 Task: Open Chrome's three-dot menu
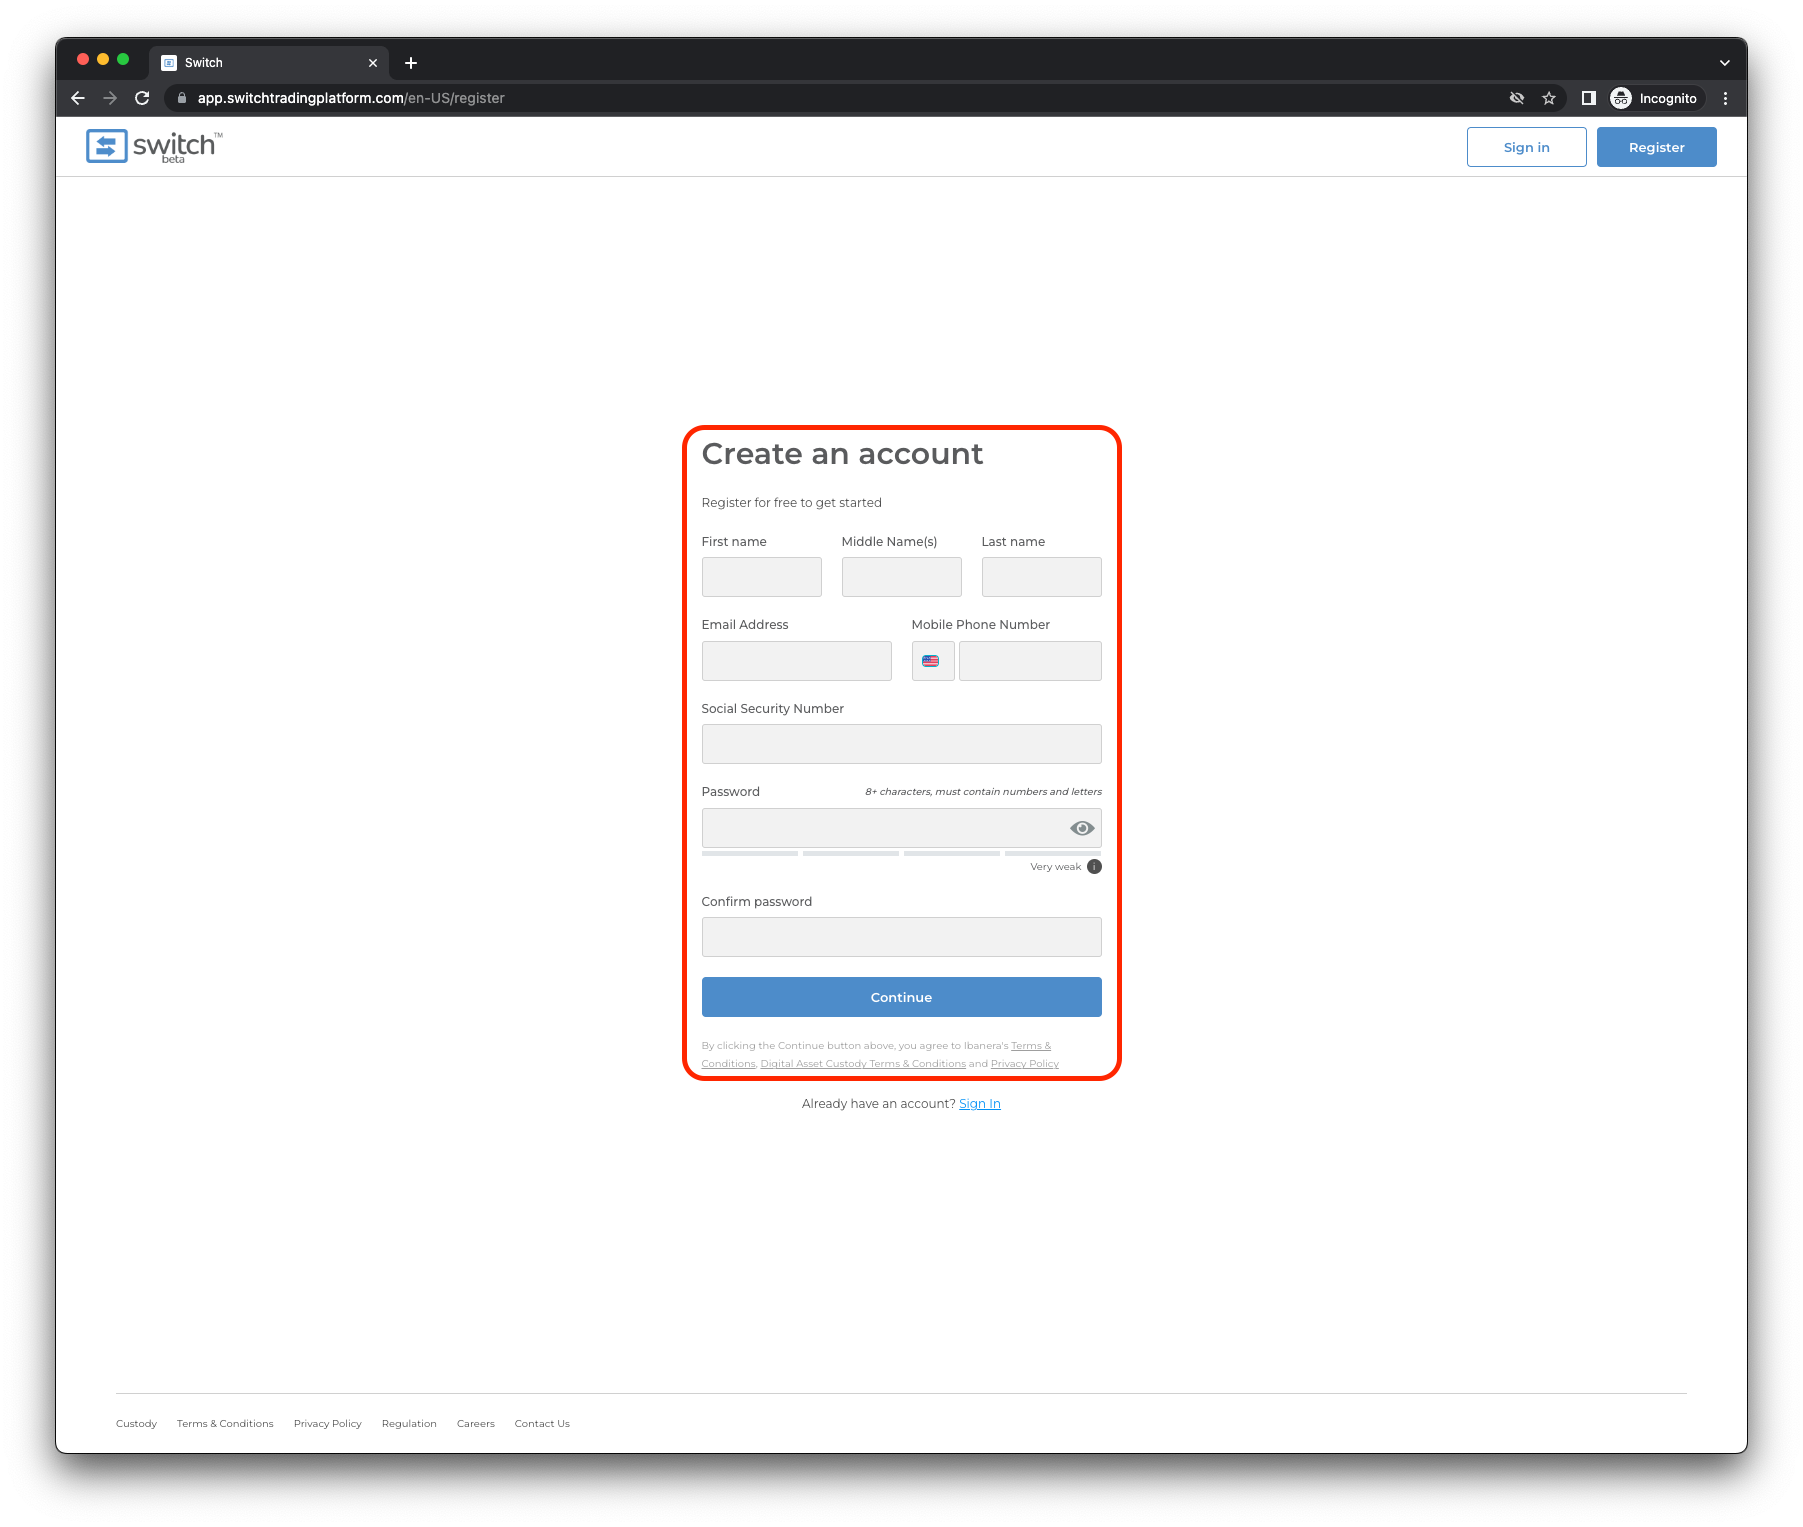click(x=1725, y=98)
